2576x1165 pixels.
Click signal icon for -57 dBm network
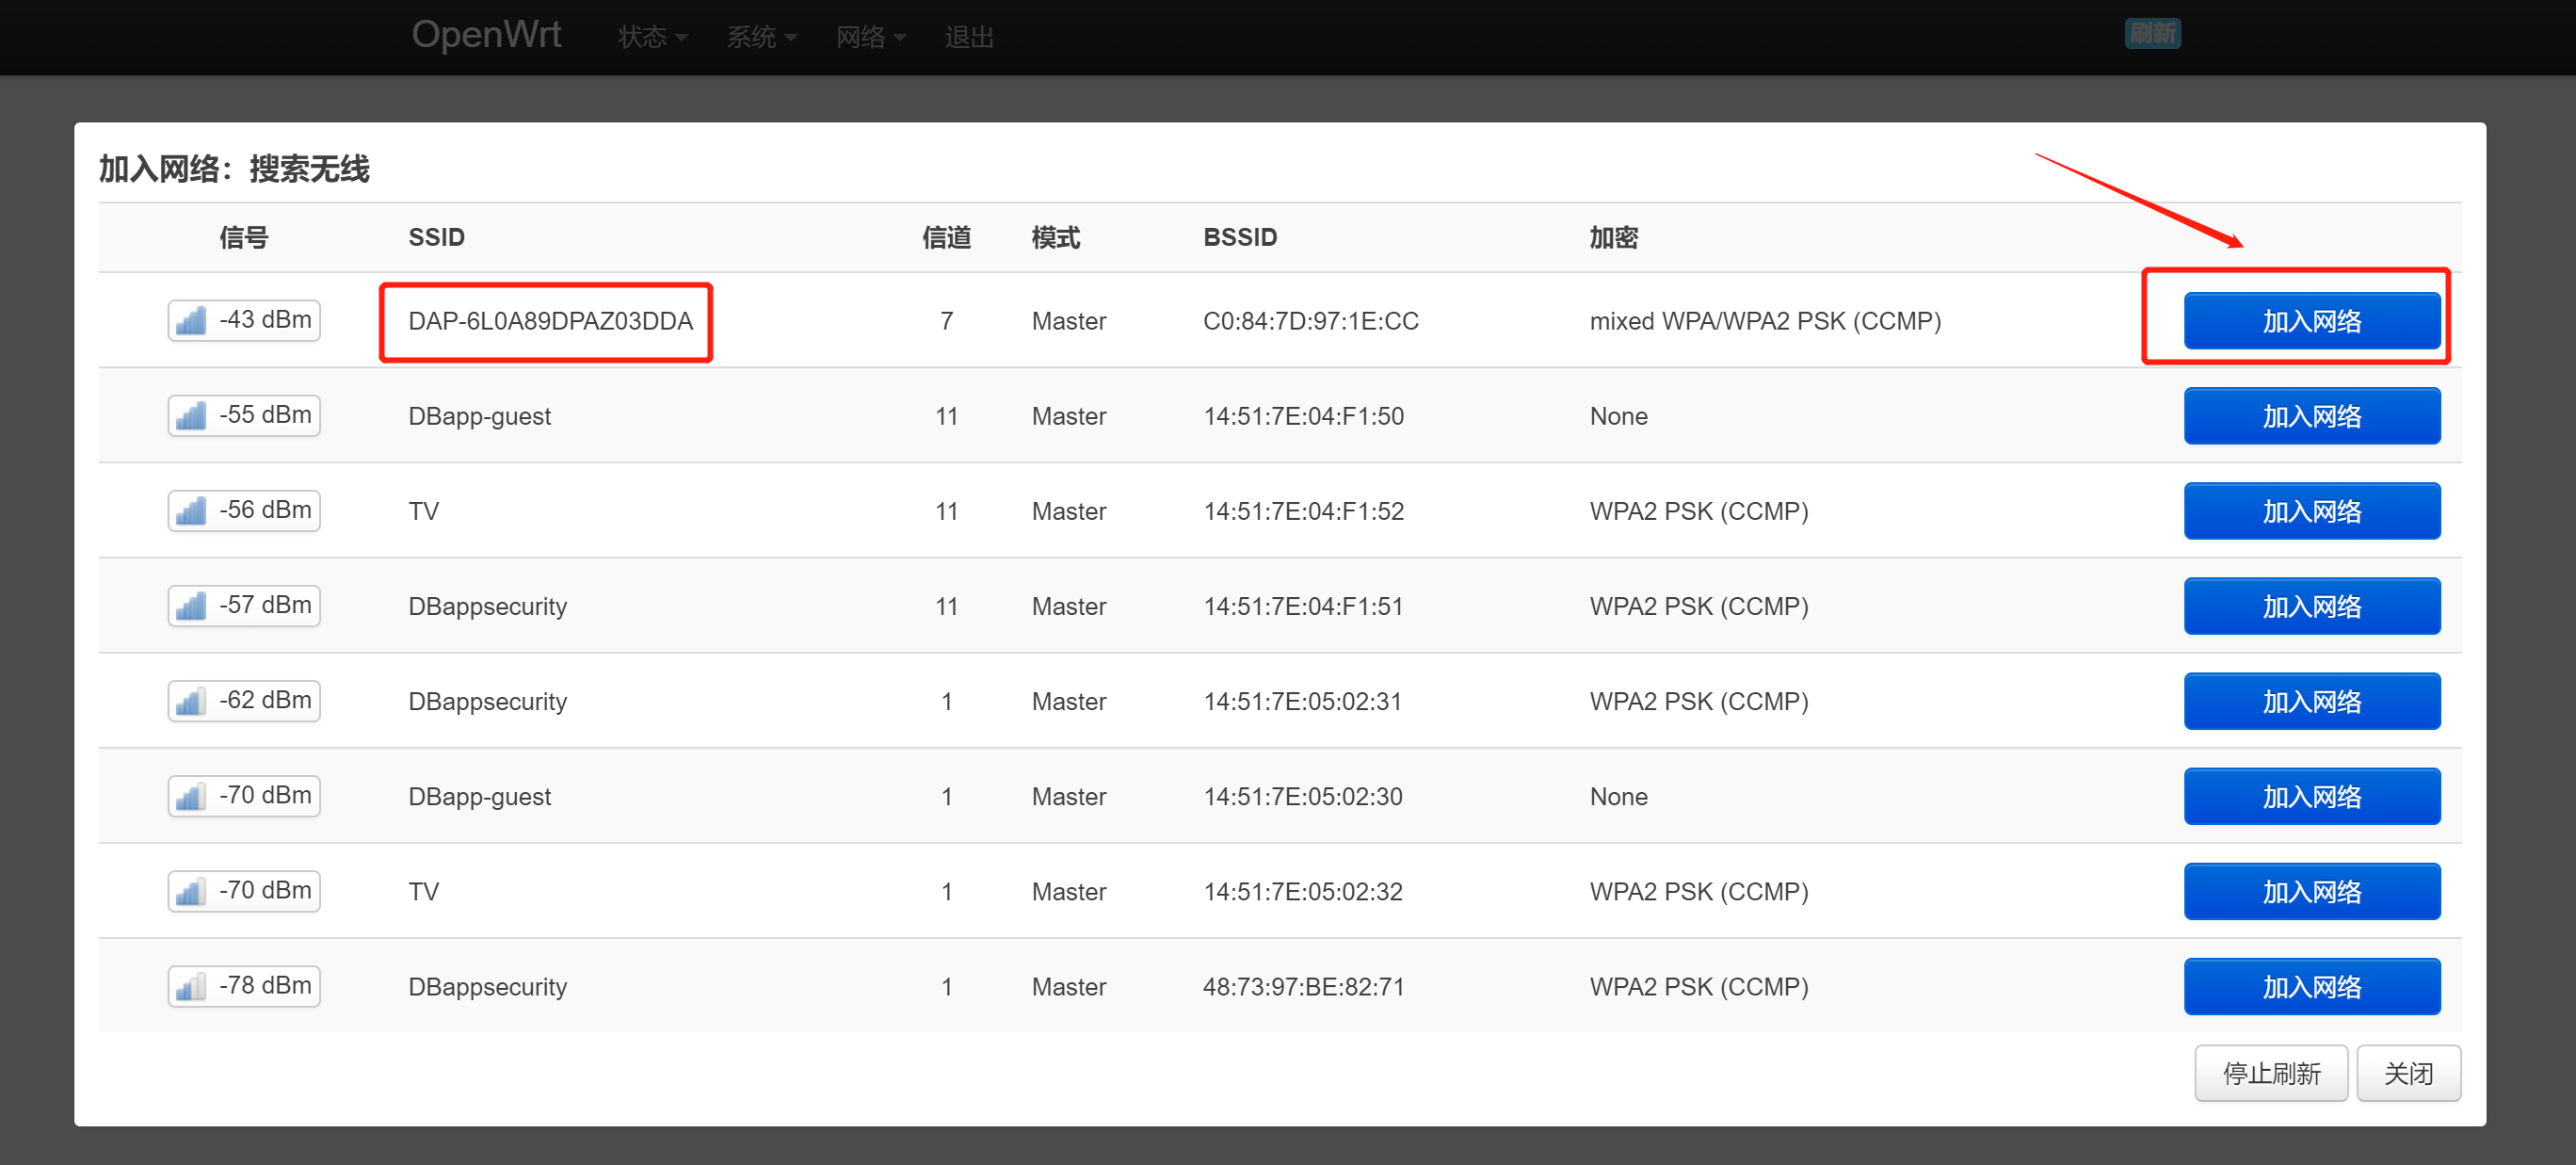190,606
